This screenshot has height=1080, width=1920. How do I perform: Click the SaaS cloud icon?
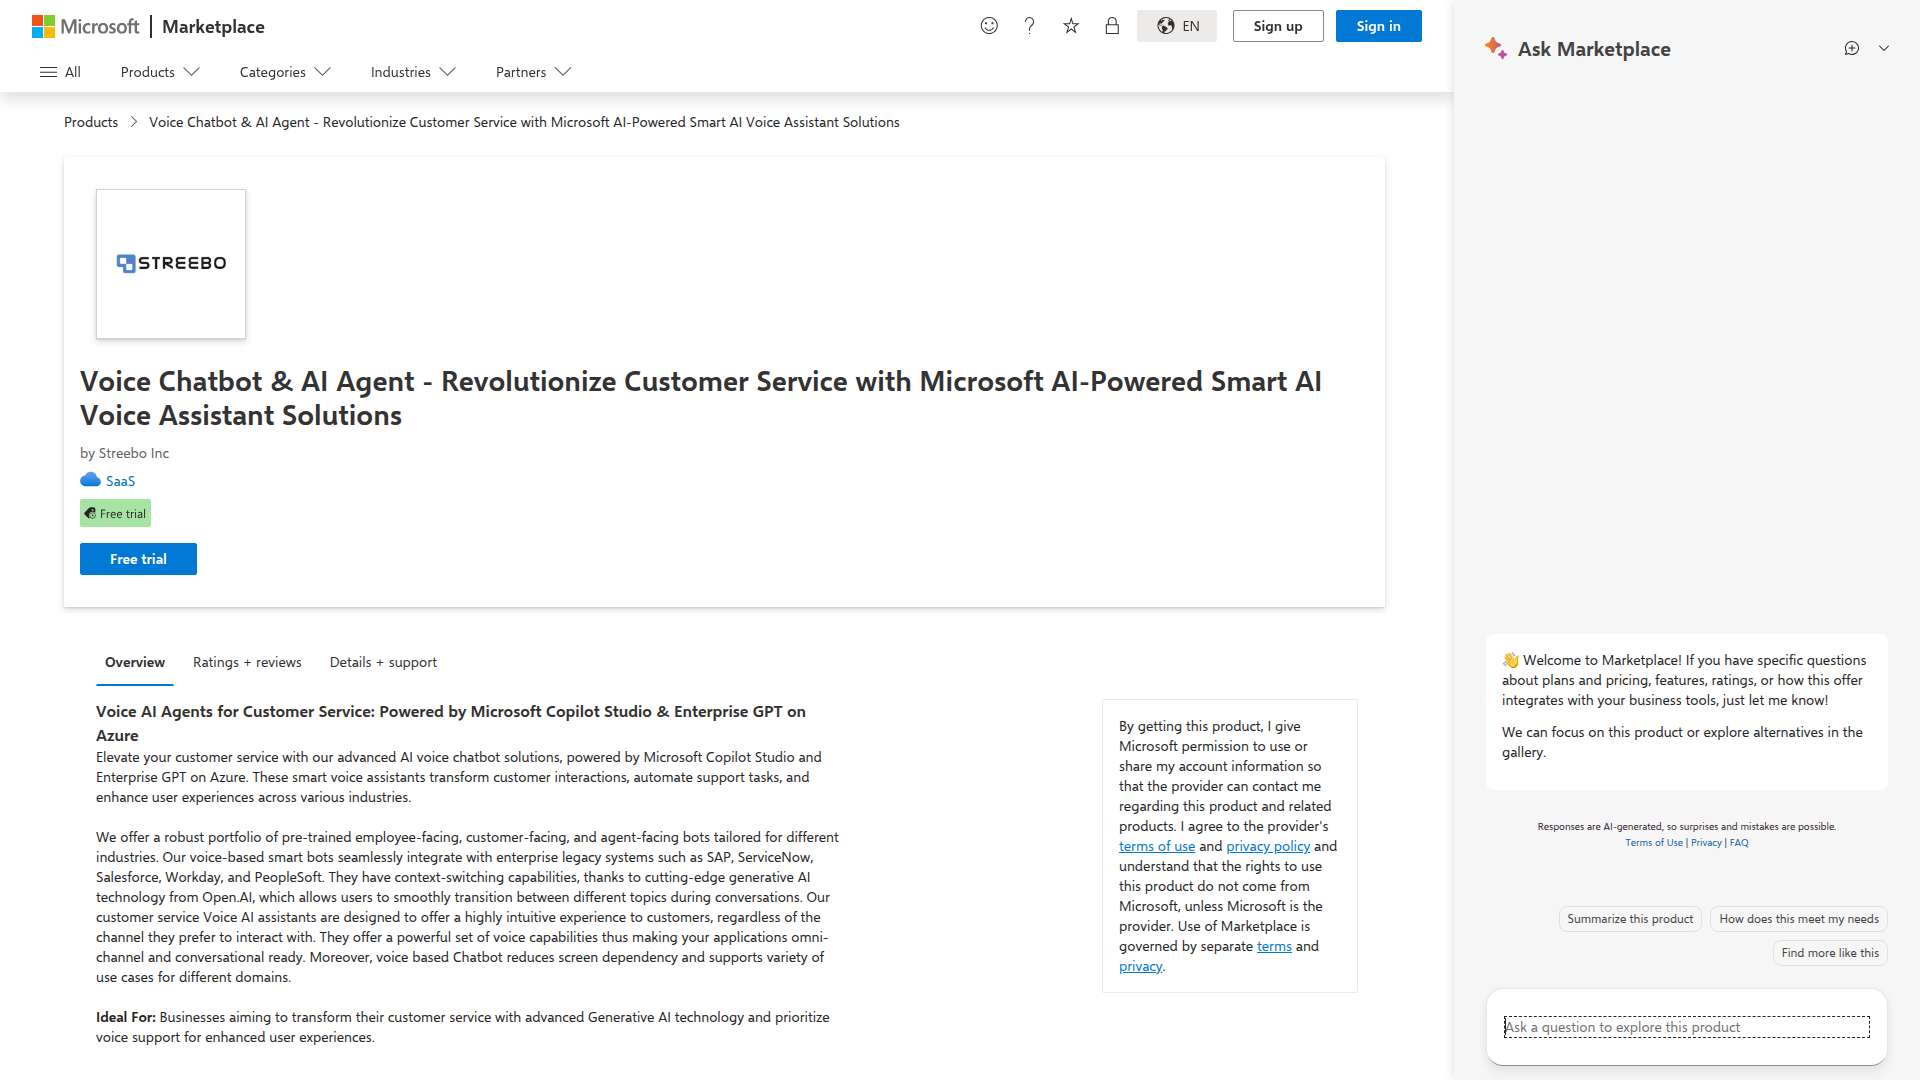(x=90, y=480)
